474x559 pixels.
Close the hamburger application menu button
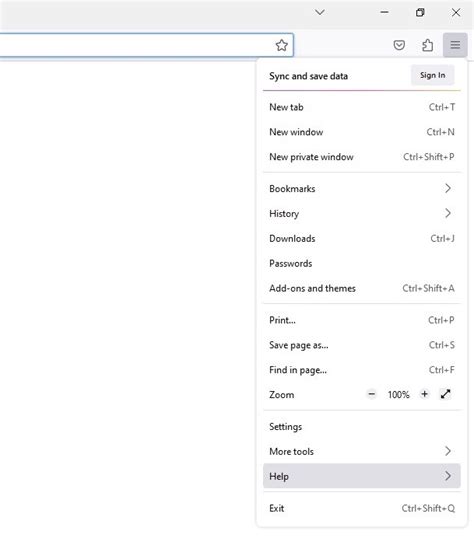(x=455, y=45)
